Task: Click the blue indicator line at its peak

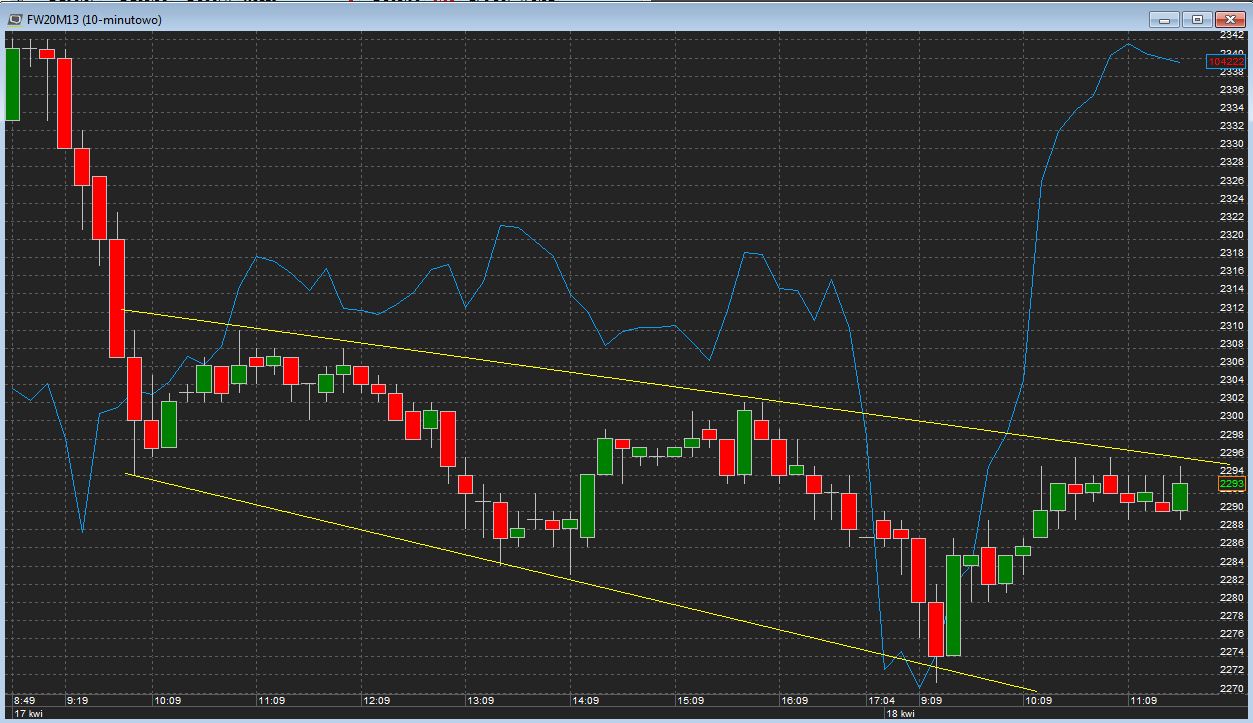Action: [x=1129, y=44]
